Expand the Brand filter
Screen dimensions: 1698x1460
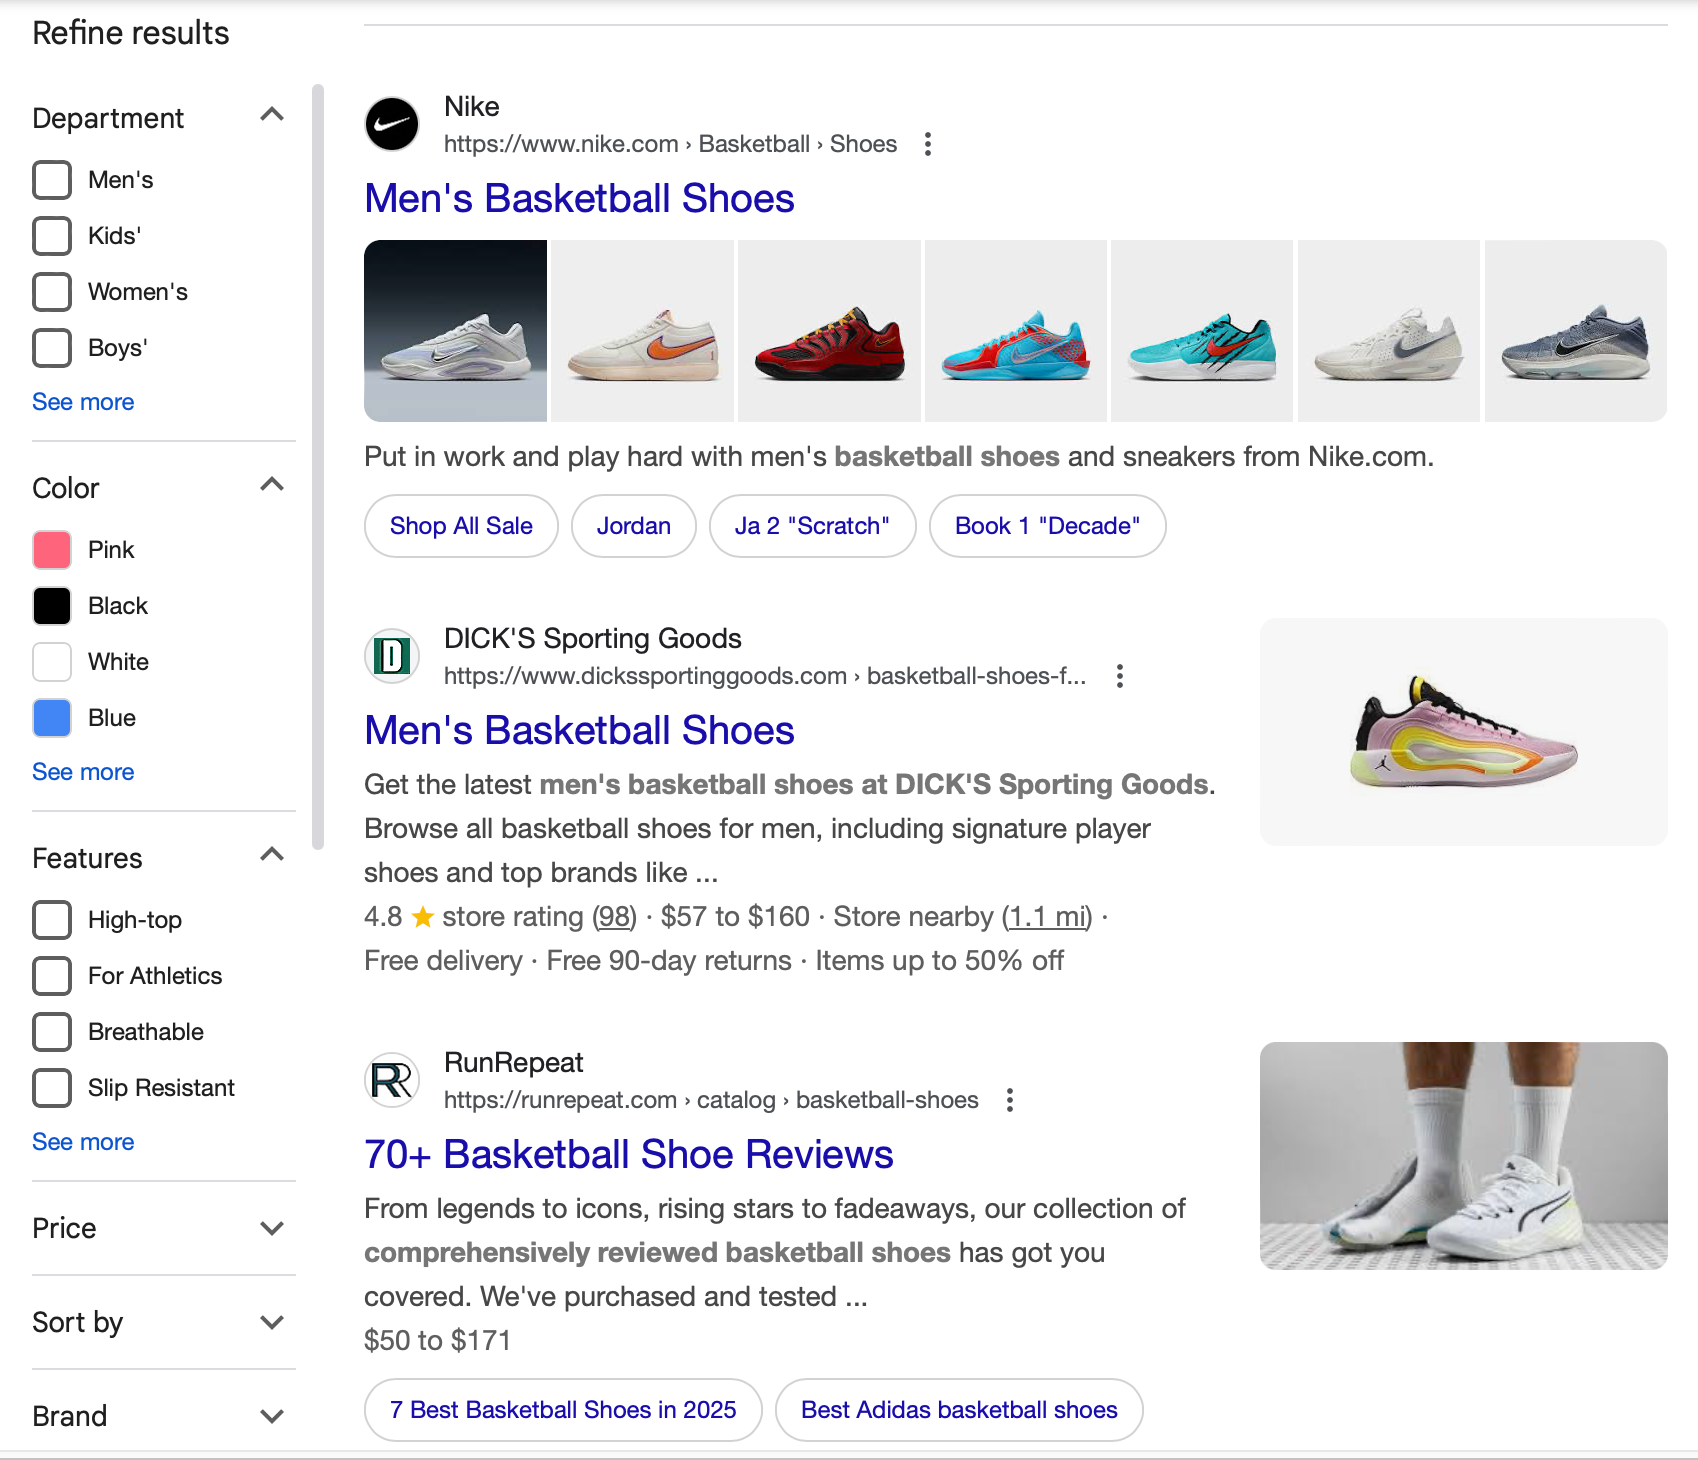click(272, 1416)
